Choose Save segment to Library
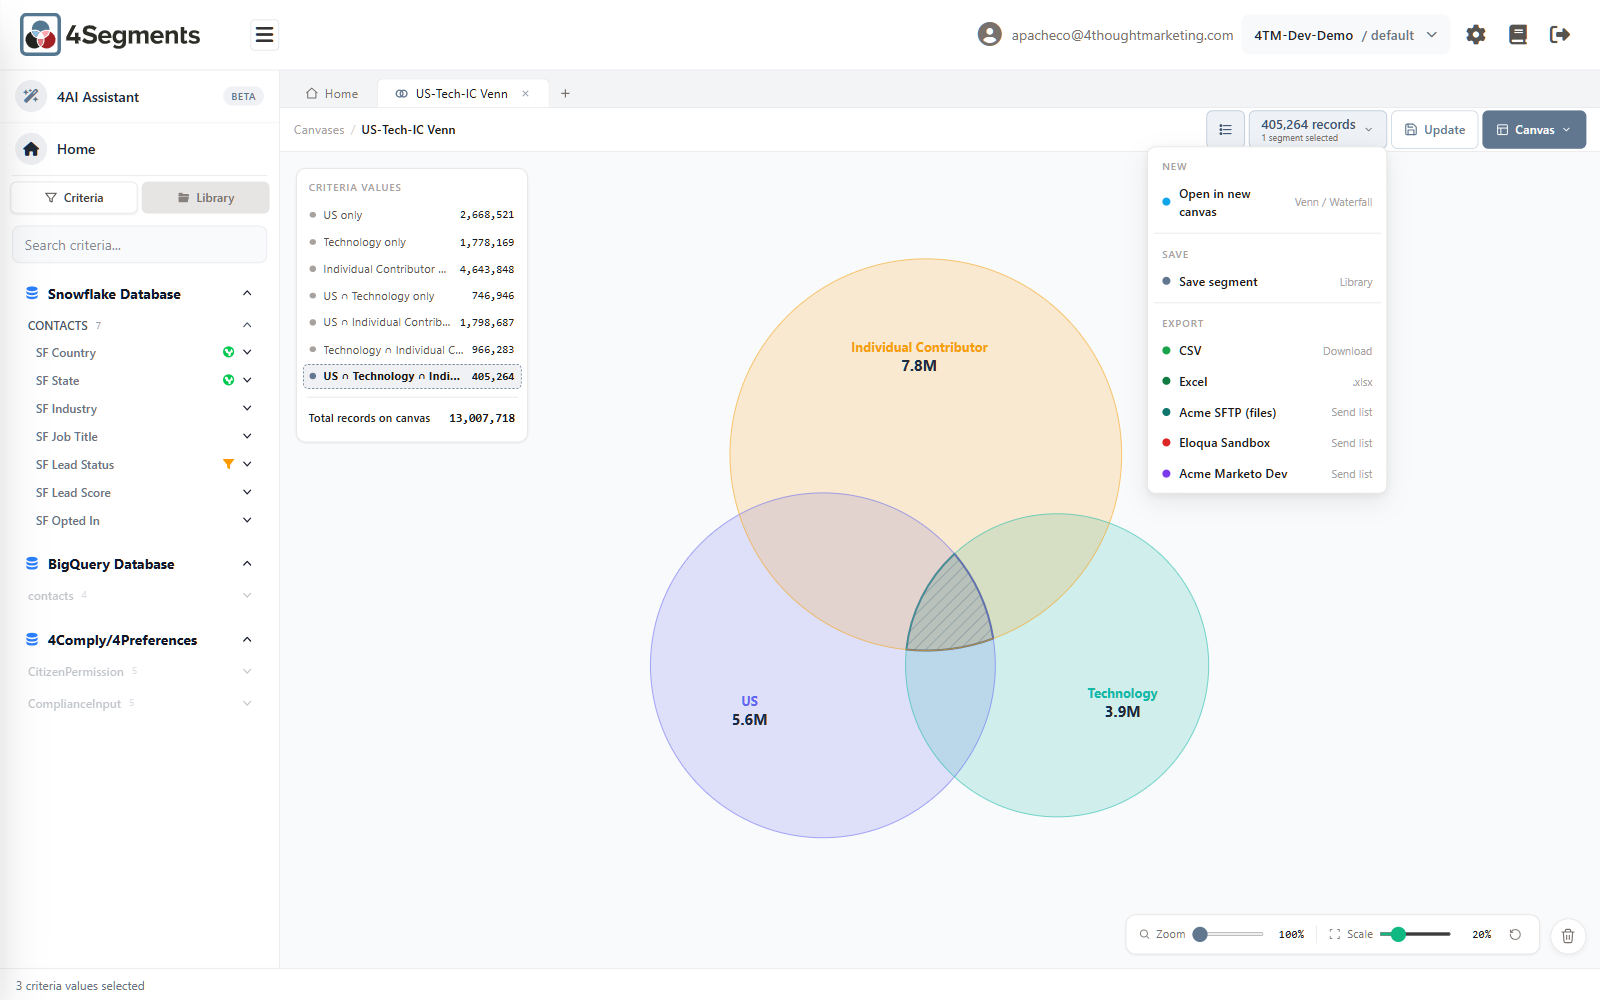1600x1000 pixels. coord(1267,282)
